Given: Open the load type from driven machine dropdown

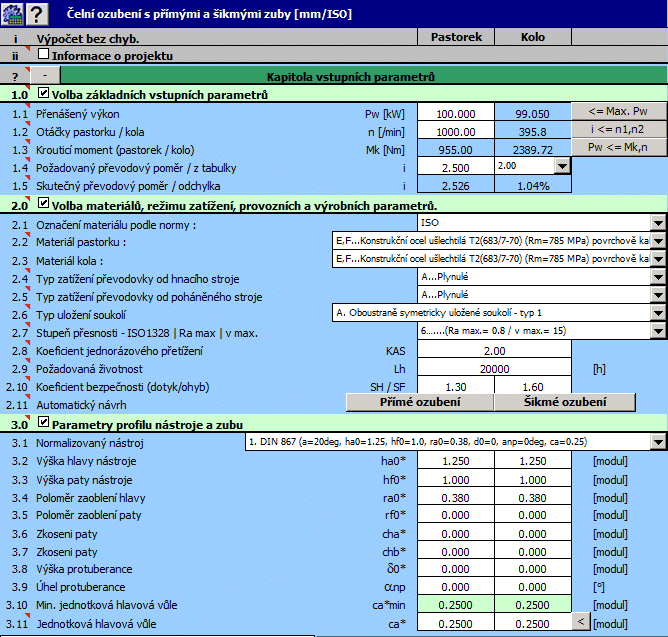Looking at the screenshot, I should (658, 295).
